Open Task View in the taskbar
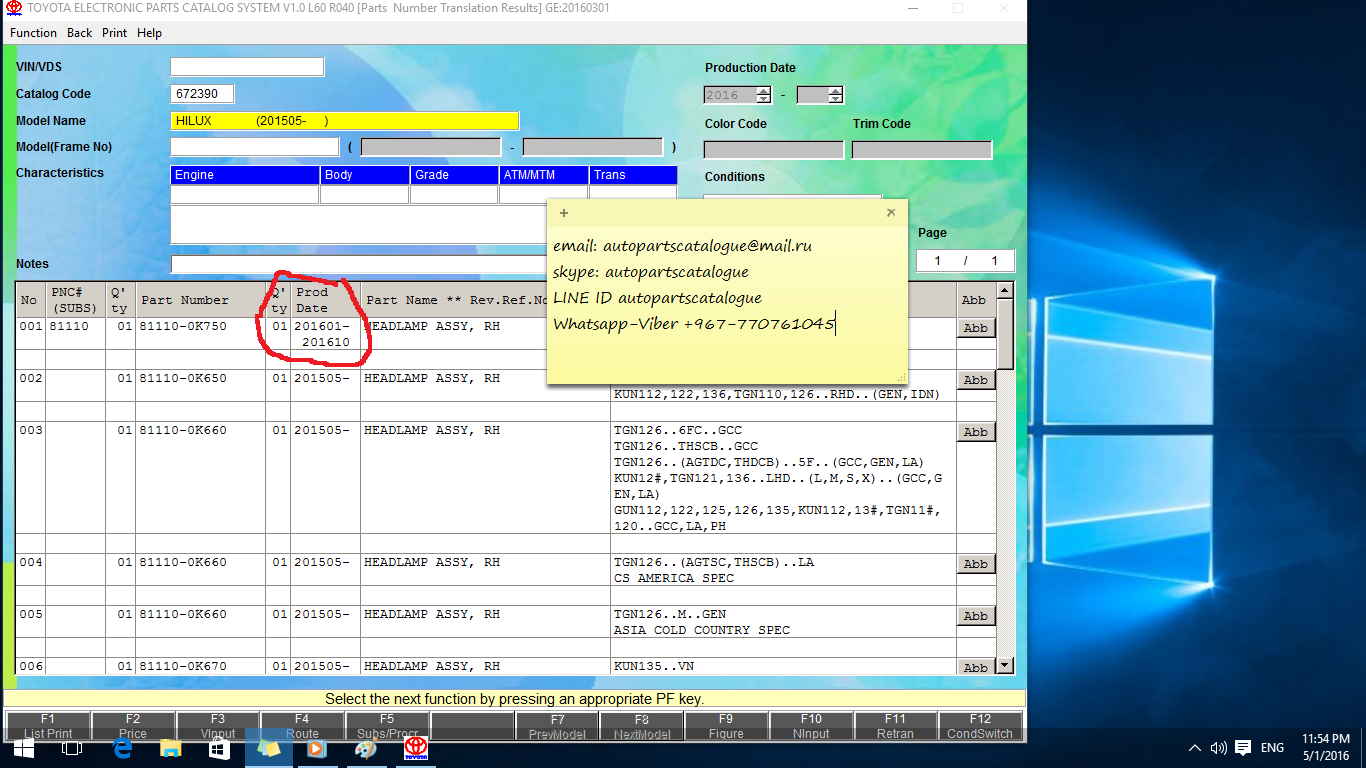 (72, 748)
